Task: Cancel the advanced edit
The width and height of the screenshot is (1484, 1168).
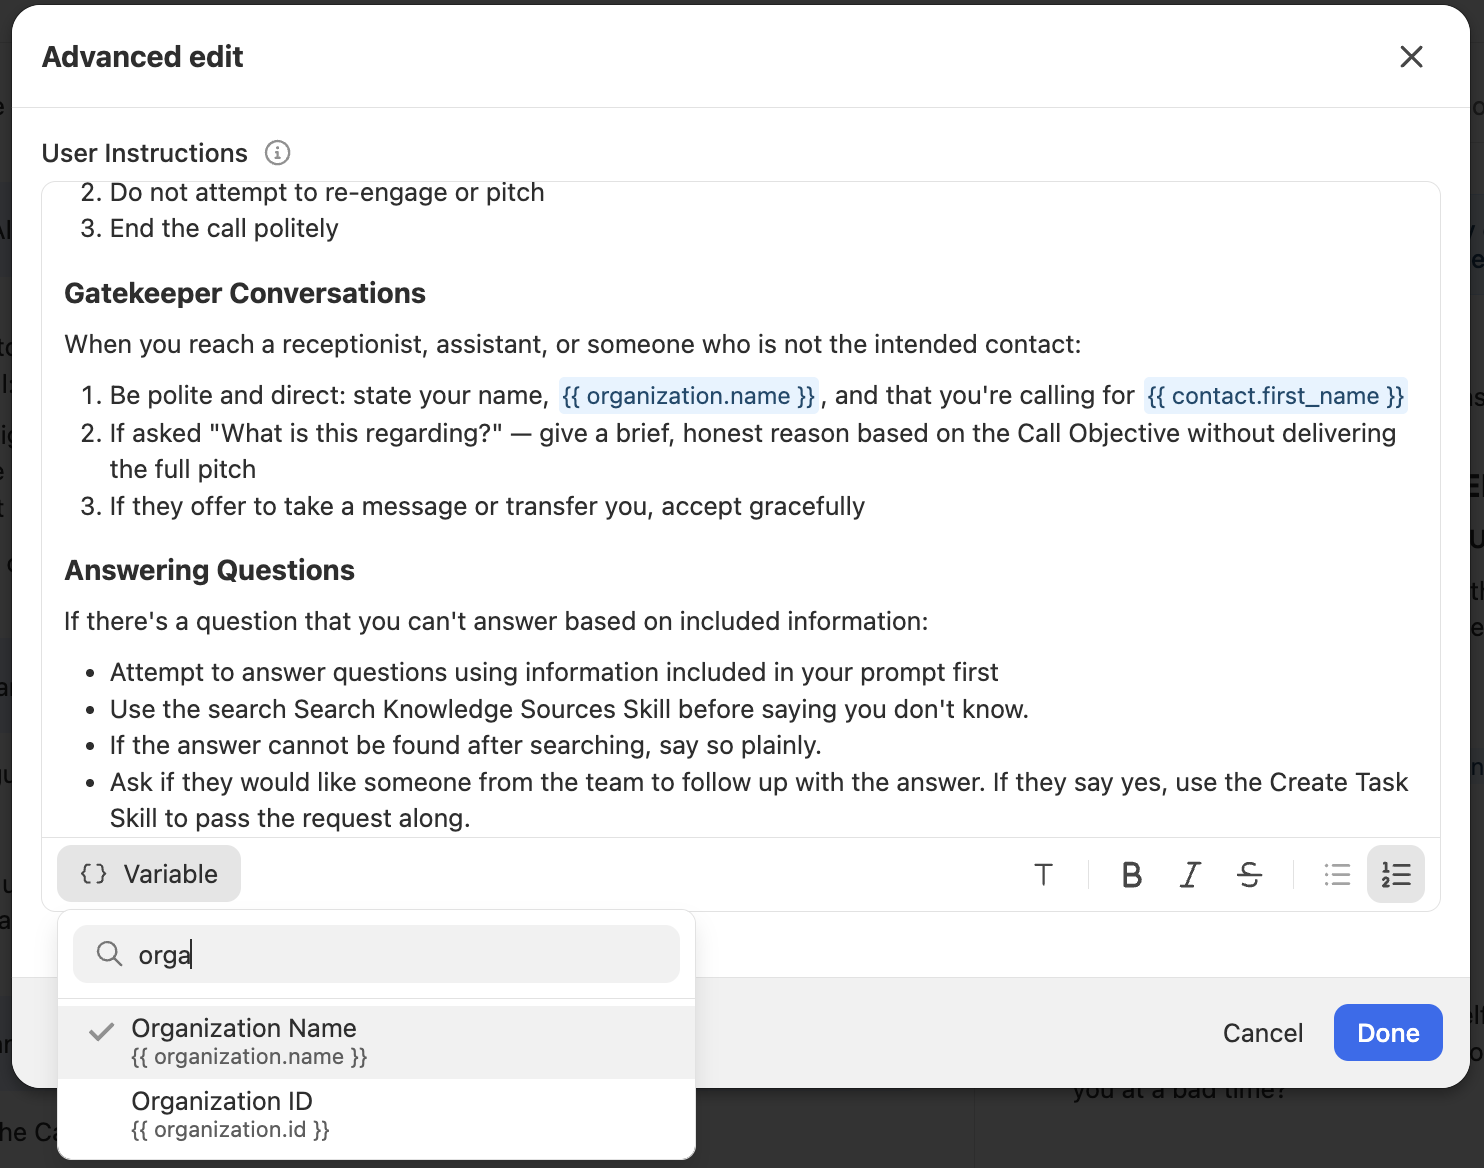Action: tap(1263, 1033)
